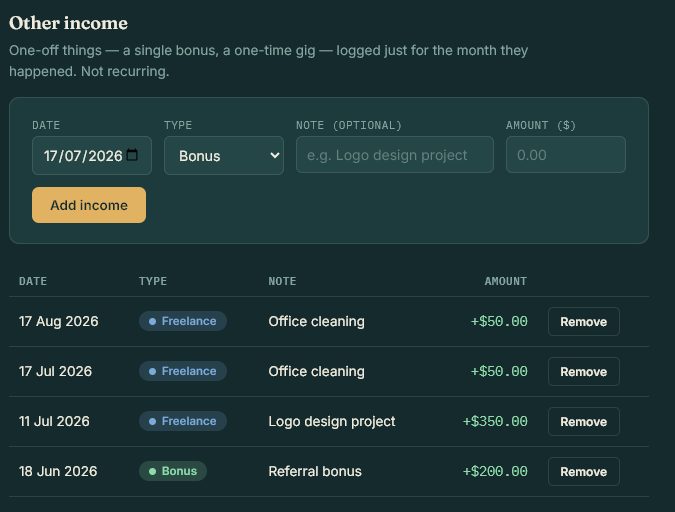The width and height of the screenshot is (675, 512).
Task: Click the +$350.00 amount
Action: [495, 421]
